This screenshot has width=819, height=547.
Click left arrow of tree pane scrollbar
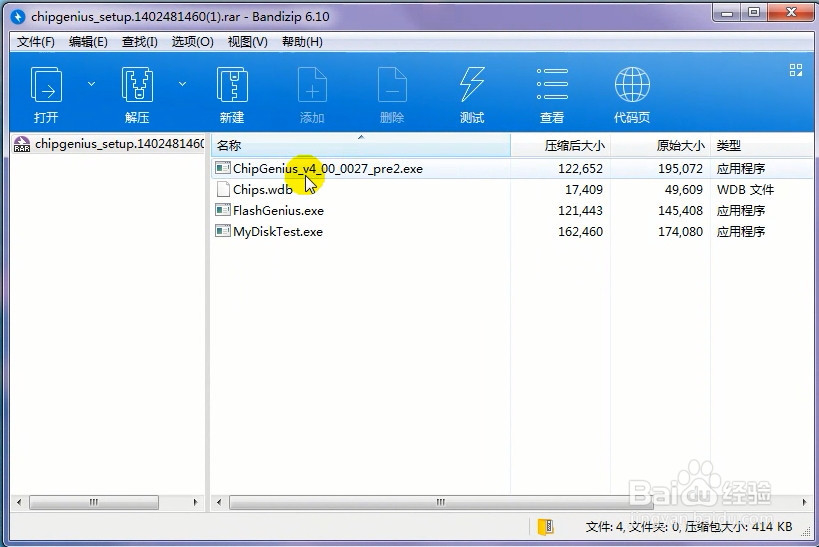(19, 502)
